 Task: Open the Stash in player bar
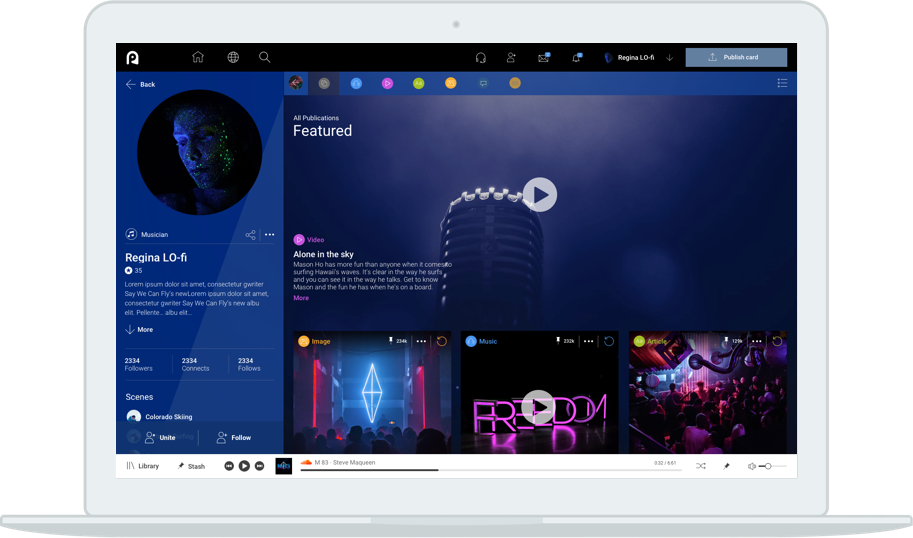pos(191,466)
